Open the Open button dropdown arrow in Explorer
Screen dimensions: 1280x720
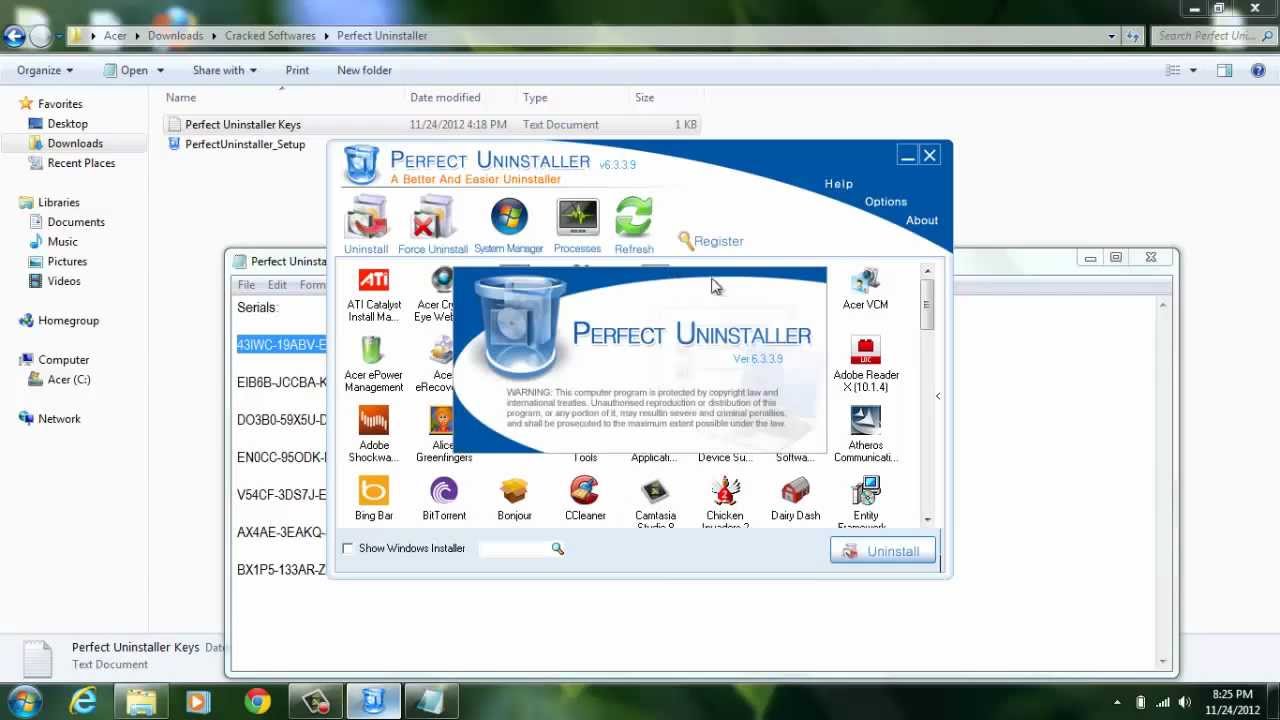point(160,71)
